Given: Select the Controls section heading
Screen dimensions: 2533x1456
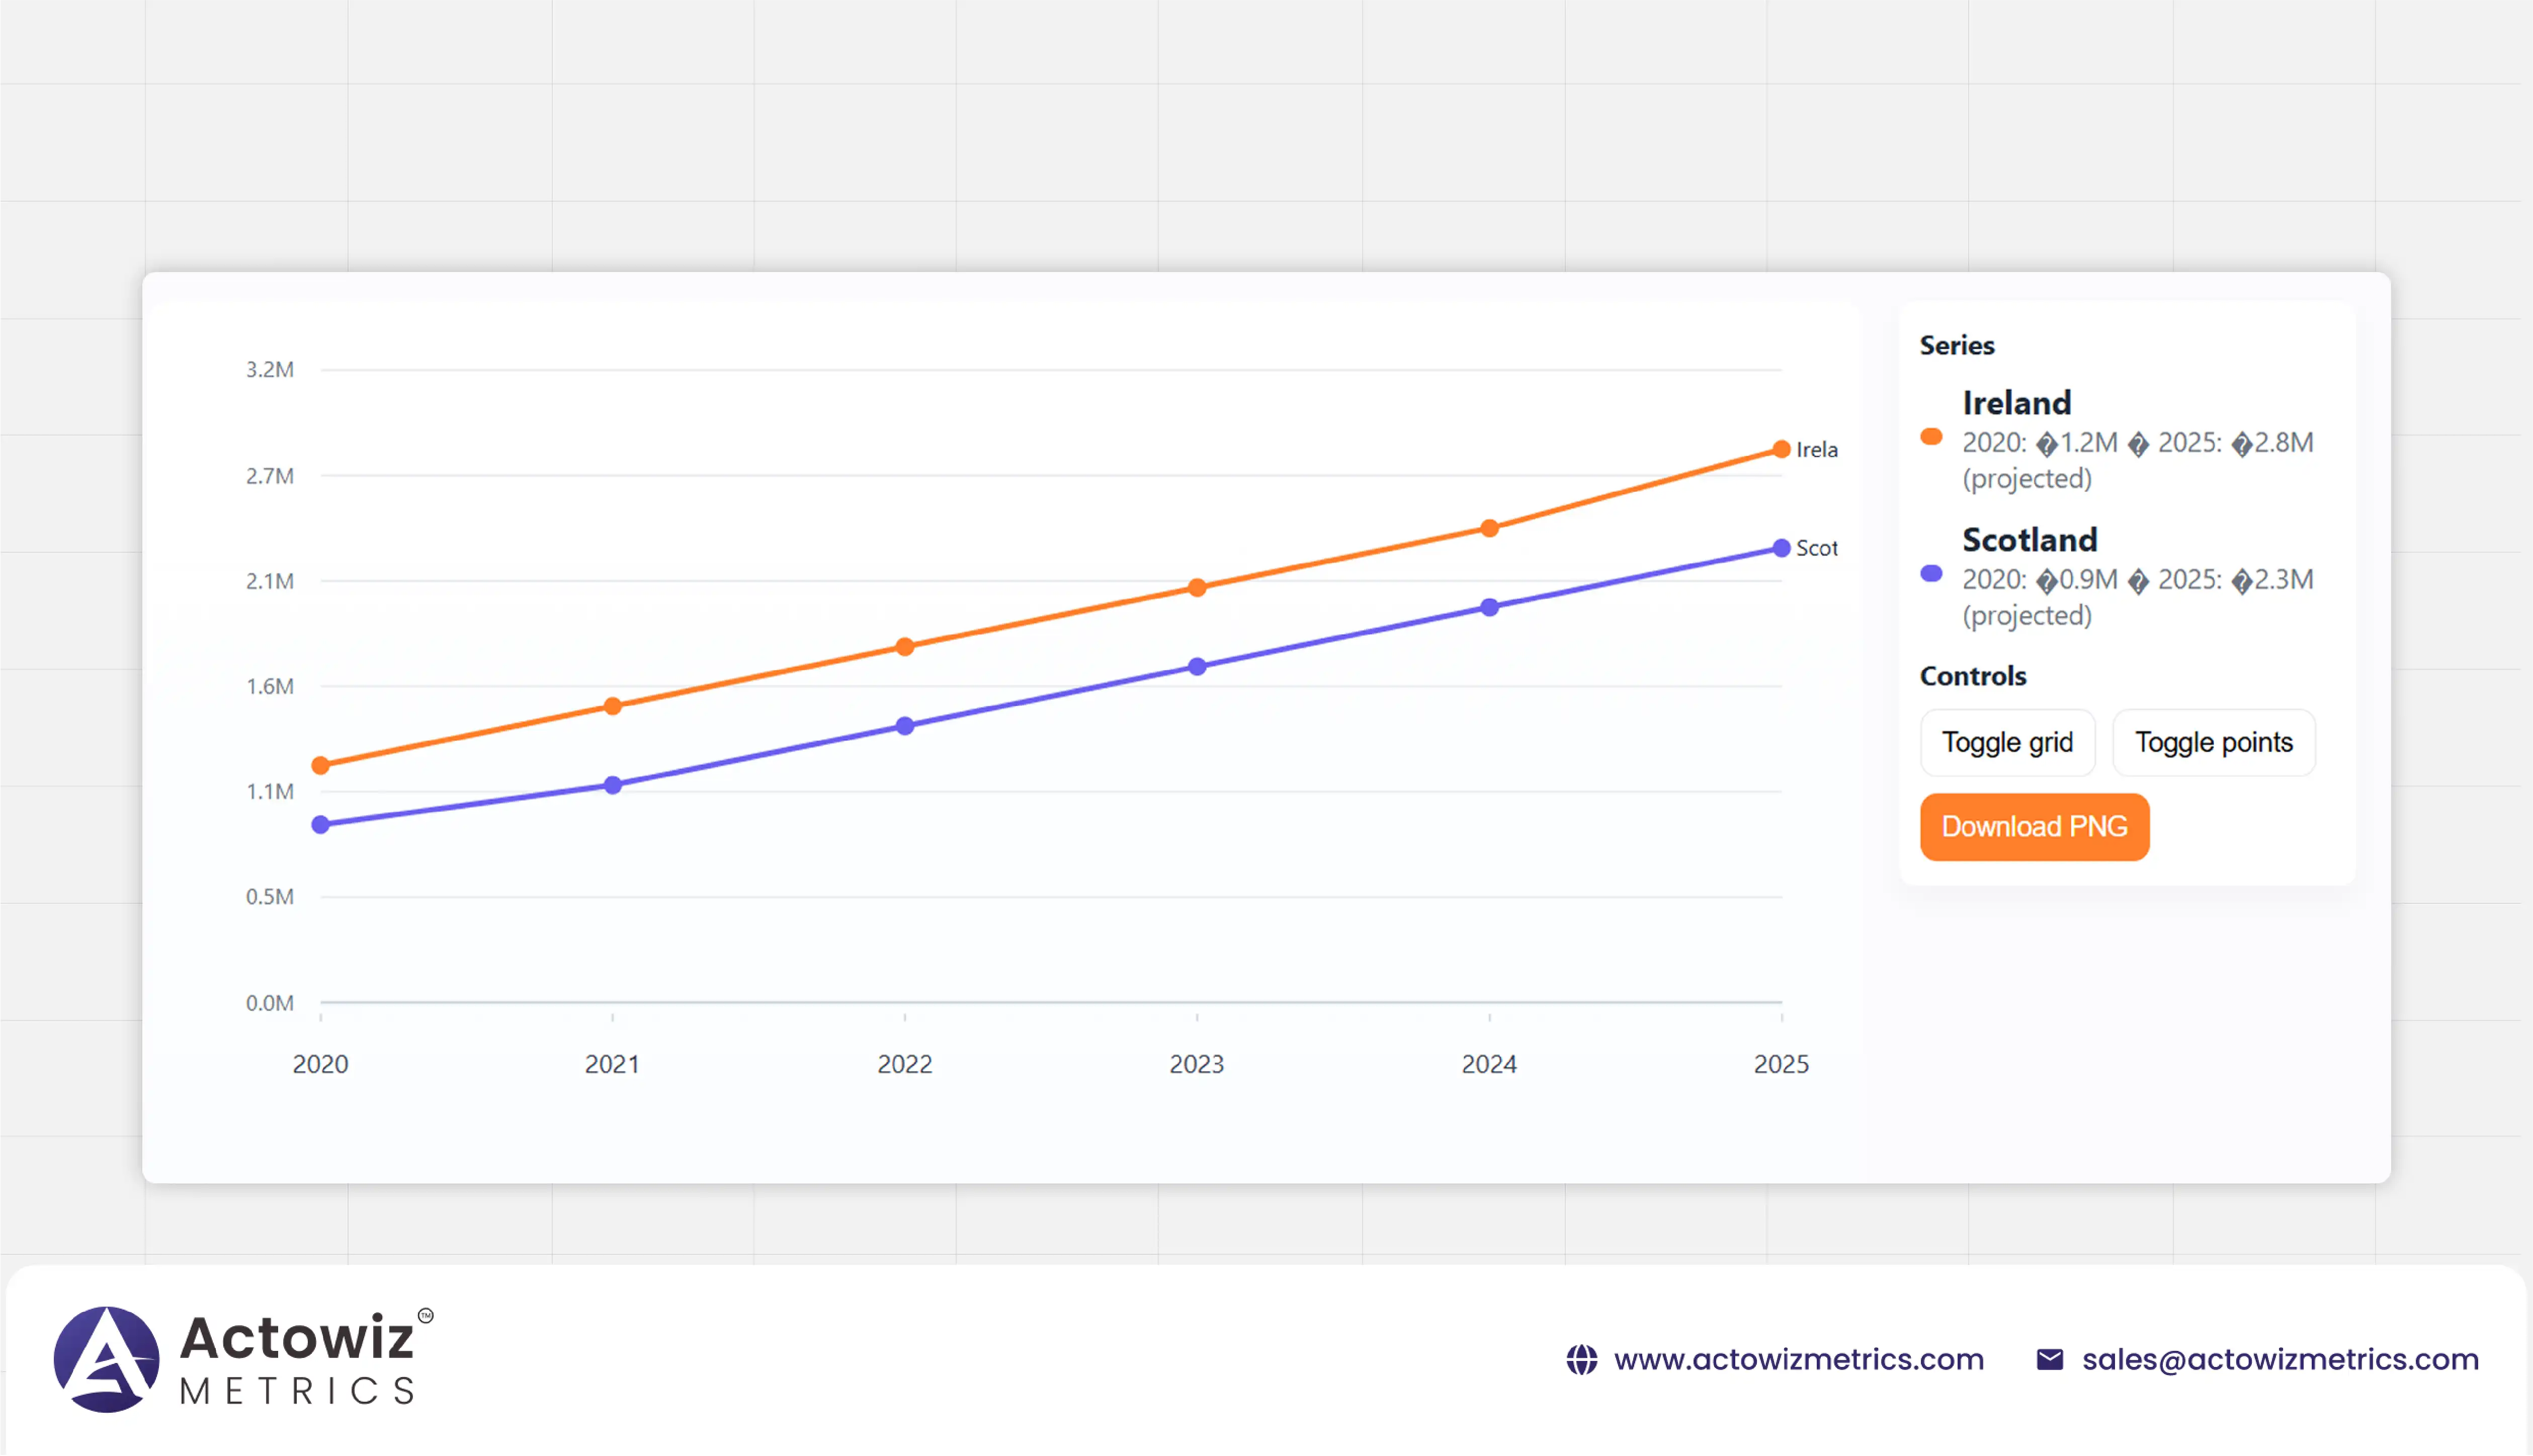Looking at the screenshot, I should [x=1972, y=676].
